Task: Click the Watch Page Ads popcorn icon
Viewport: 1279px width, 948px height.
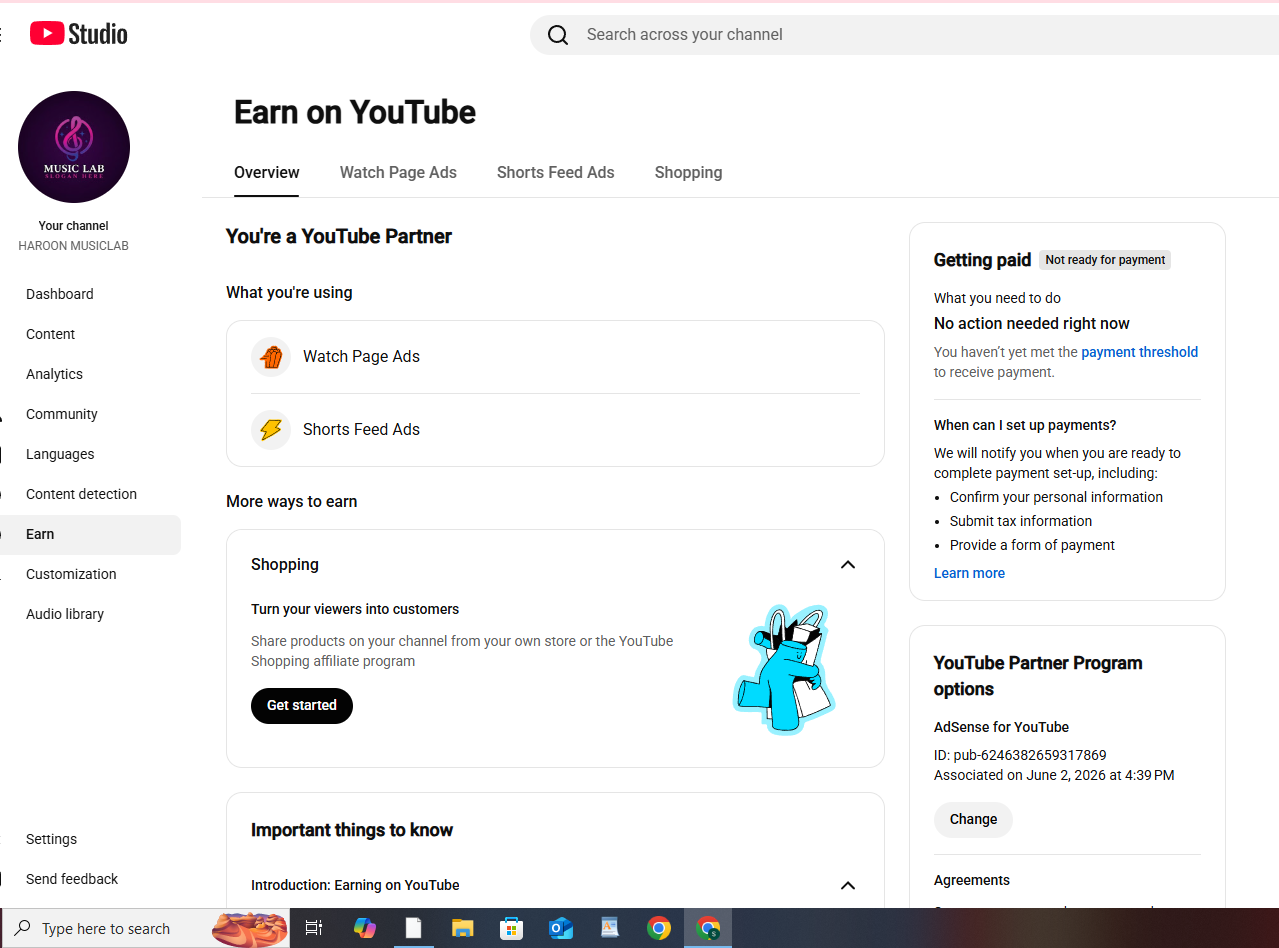Action: [x=271, y=357]
